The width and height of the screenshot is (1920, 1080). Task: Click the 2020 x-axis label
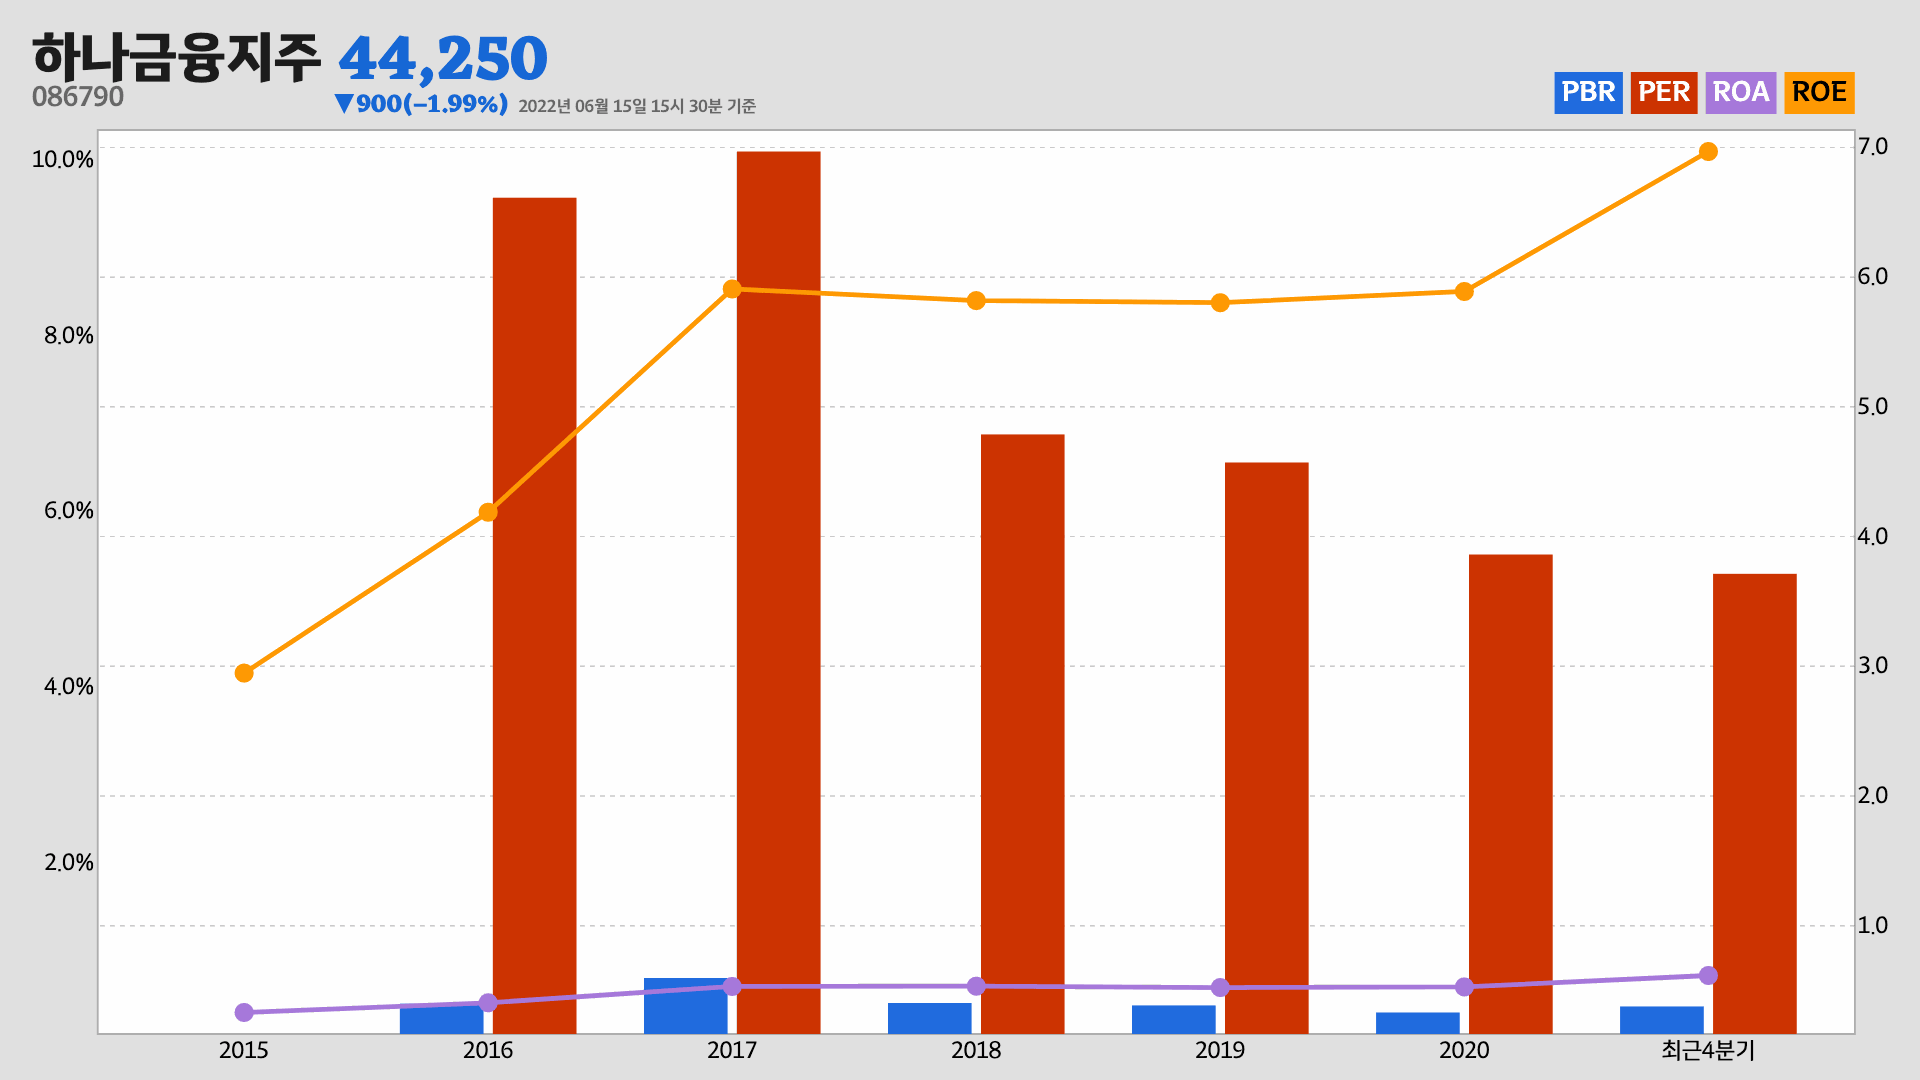pos(1464,1050)
